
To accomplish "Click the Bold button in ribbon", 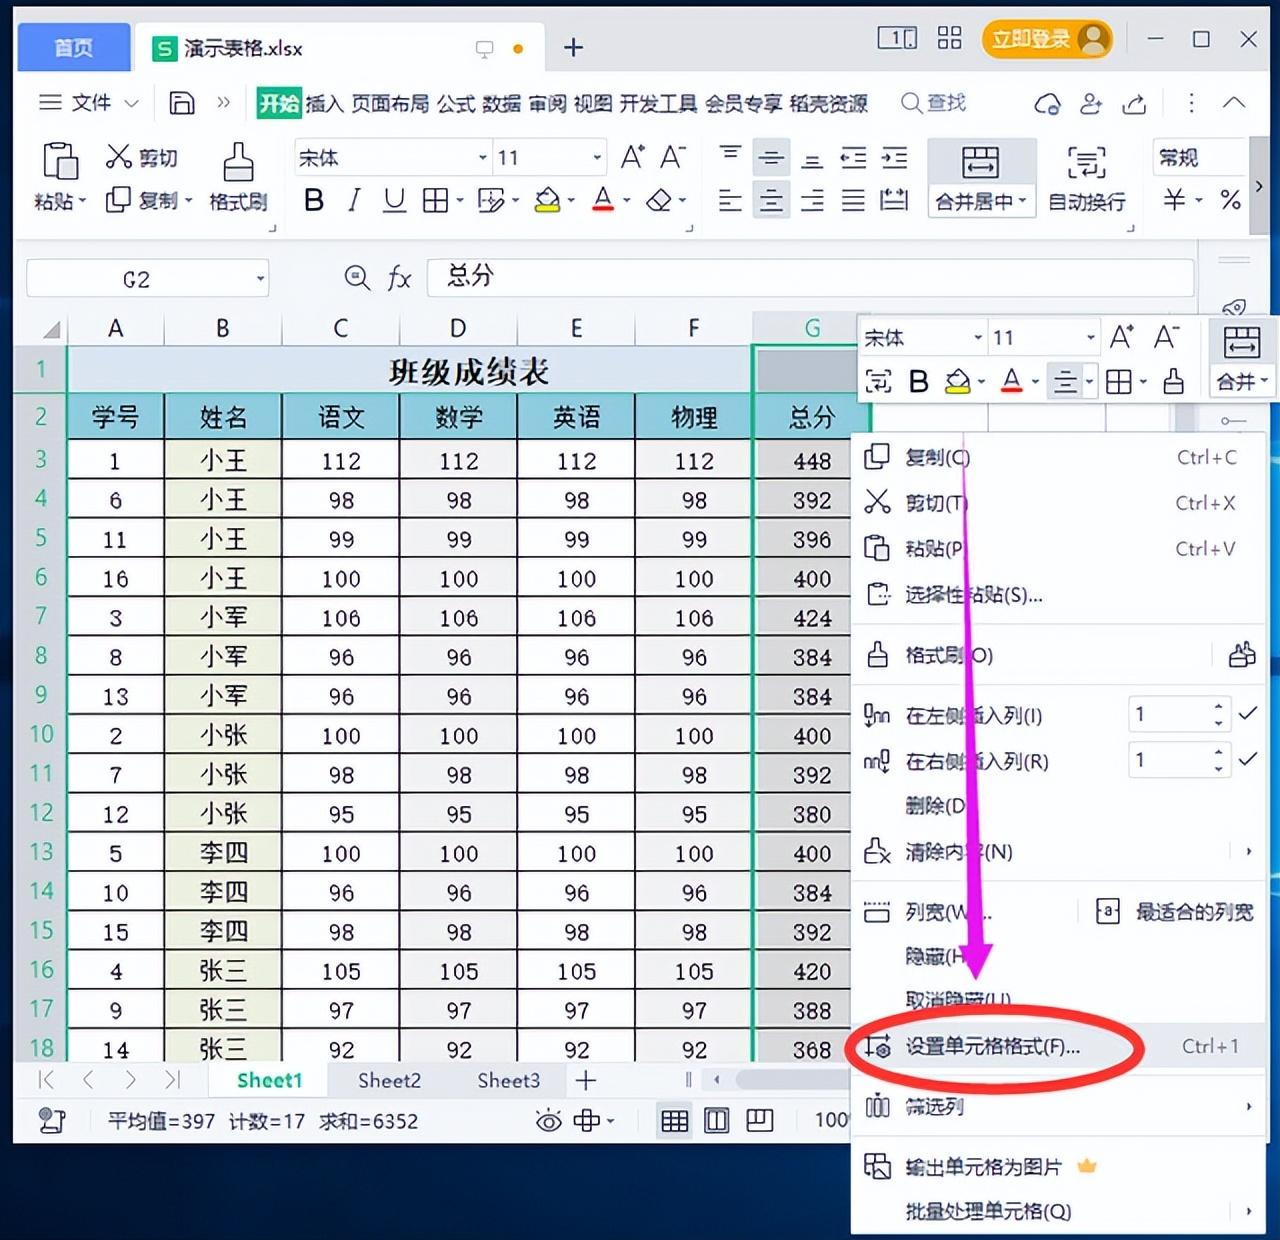I will (313, 201).
